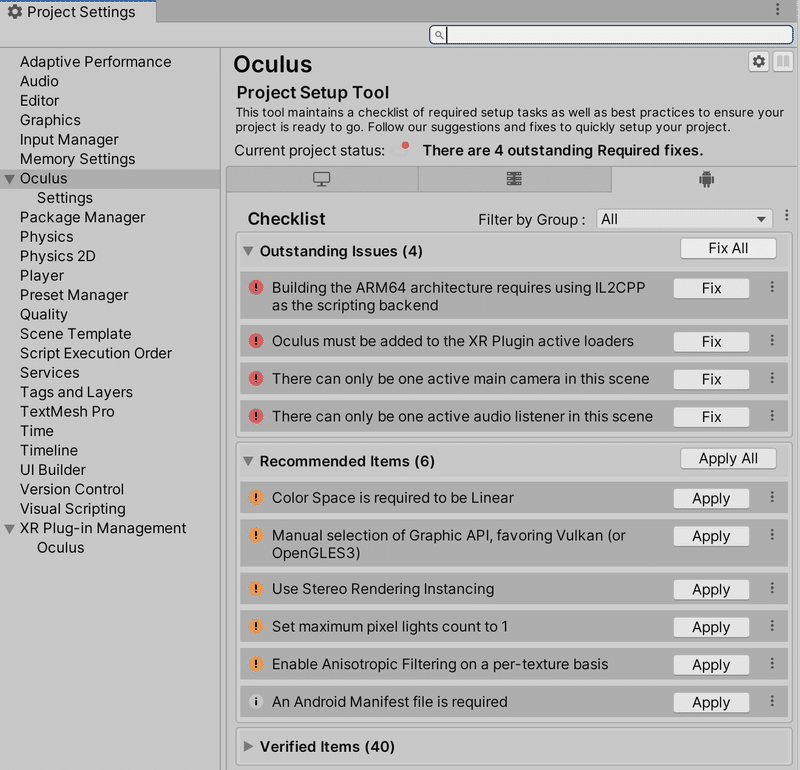
Task: Apply maximum pixel lights count recommendation
Action: pos(711,627)
